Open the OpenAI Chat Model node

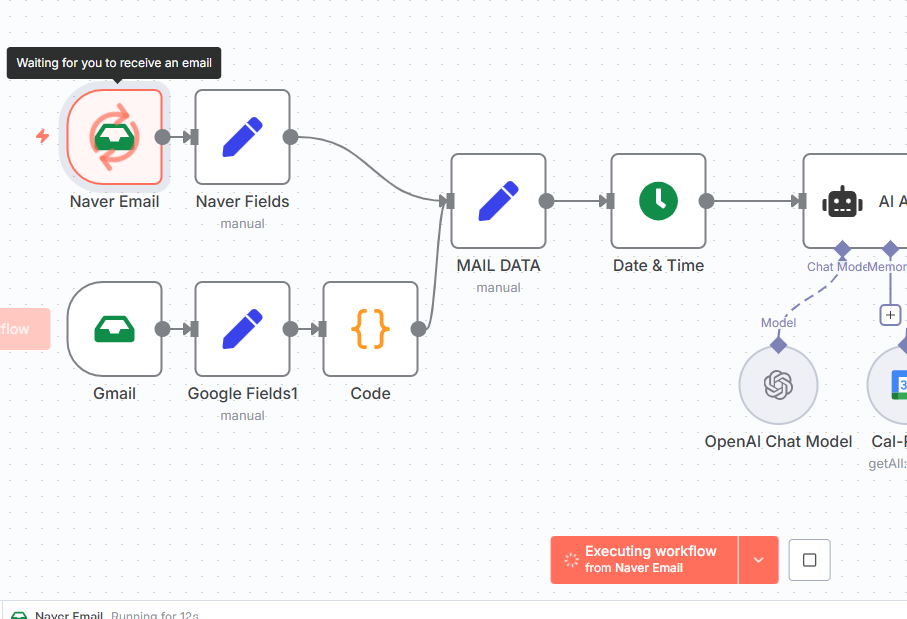(x=779, y=385)
